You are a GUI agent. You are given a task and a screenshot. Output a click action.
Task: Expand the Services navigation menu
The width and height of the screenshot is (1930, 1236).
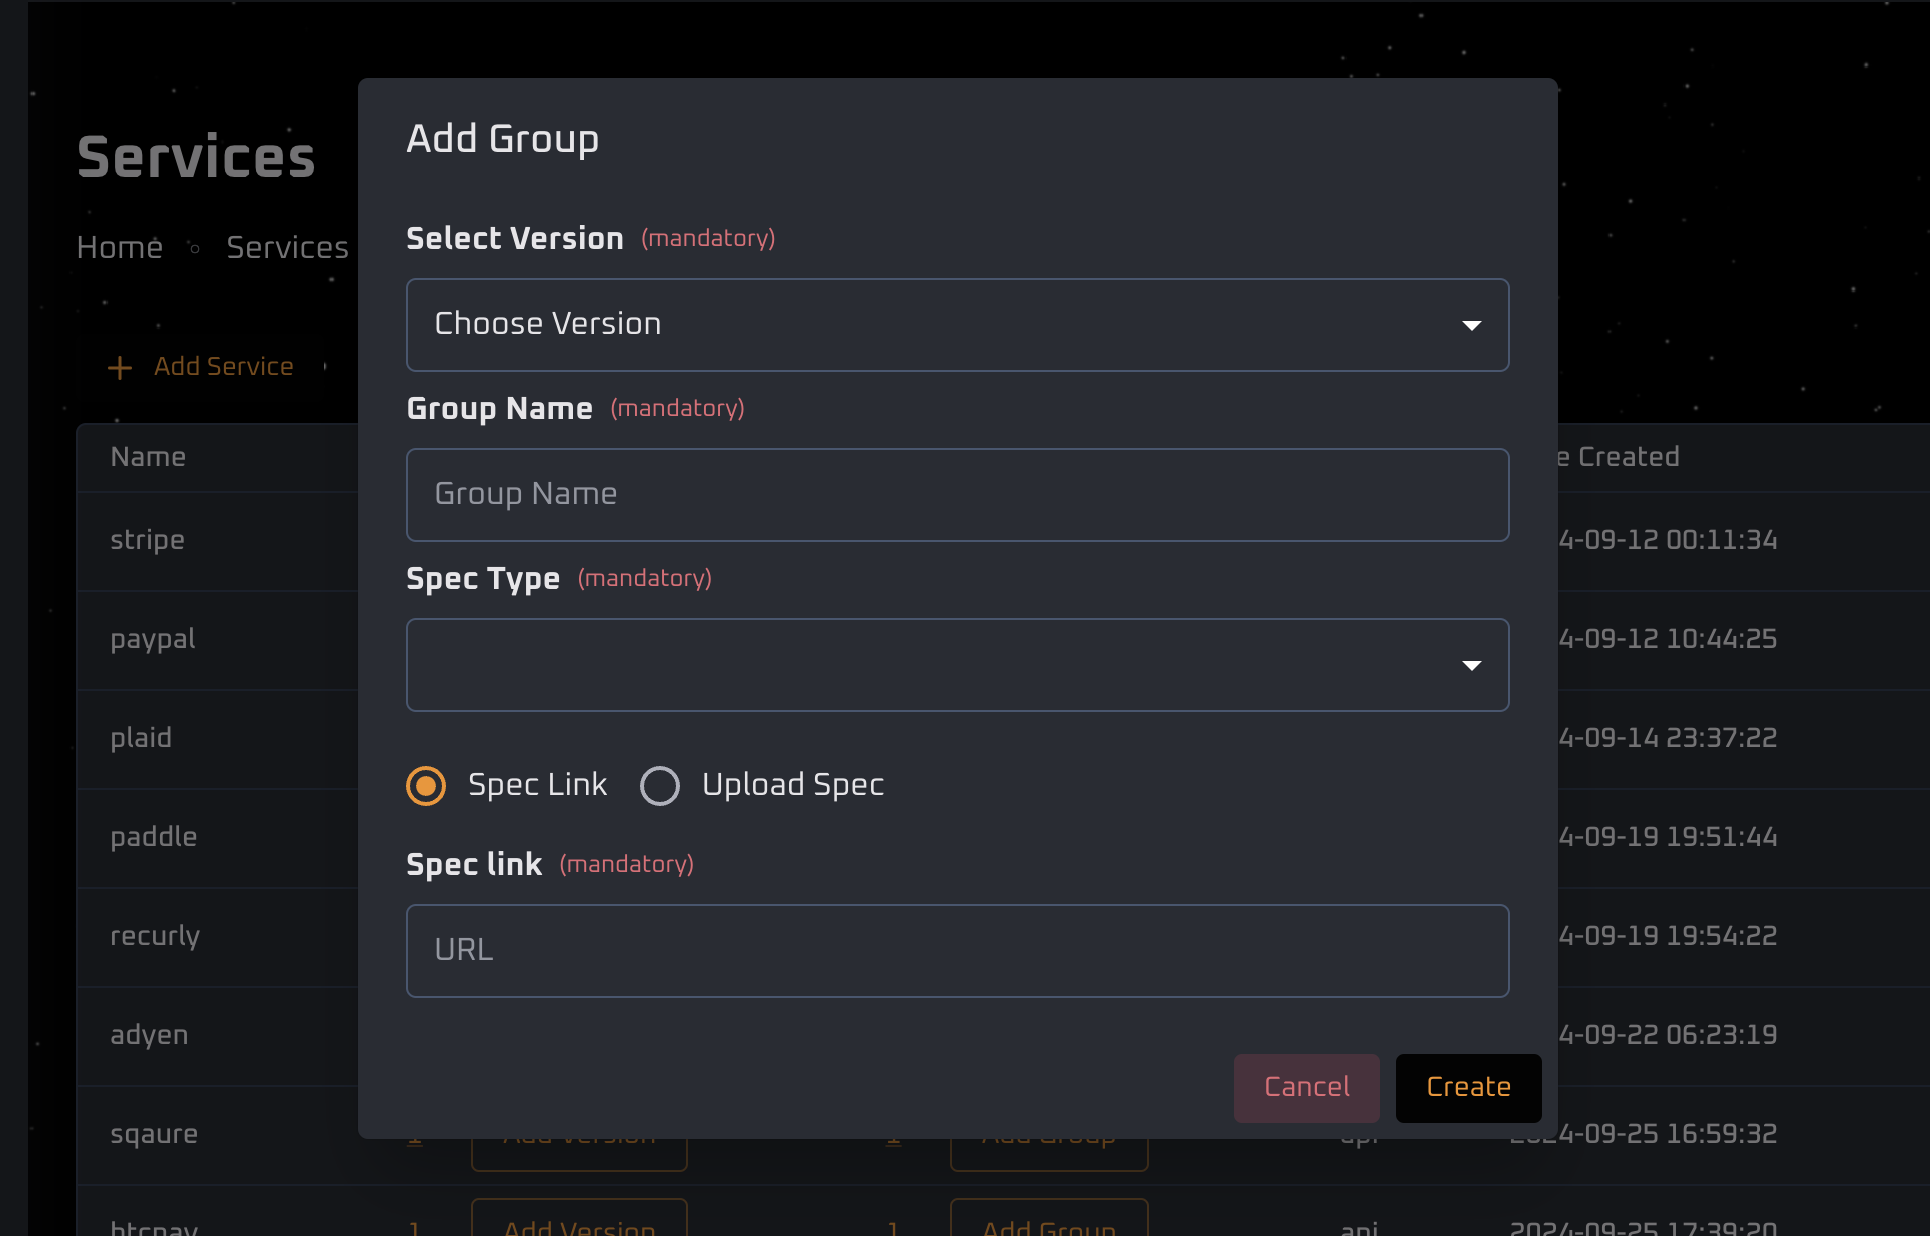click(x=287, y=247)
